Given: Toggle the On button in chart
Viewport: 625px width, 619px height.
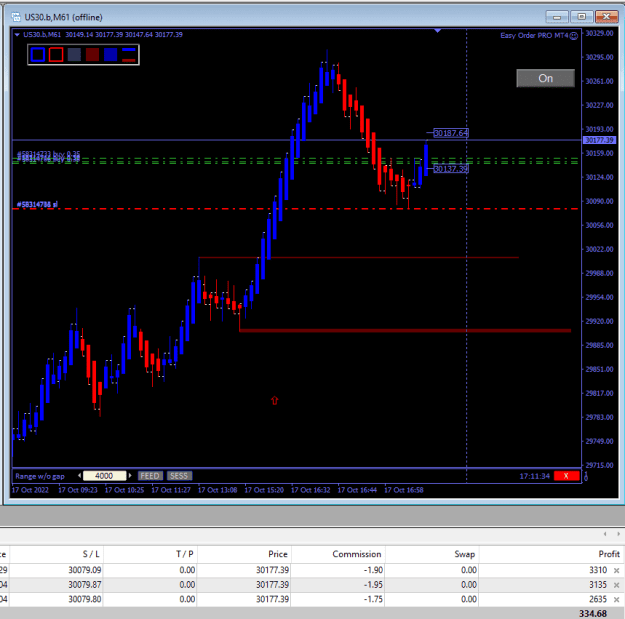Looking at the screenshot, I should 546,78.
